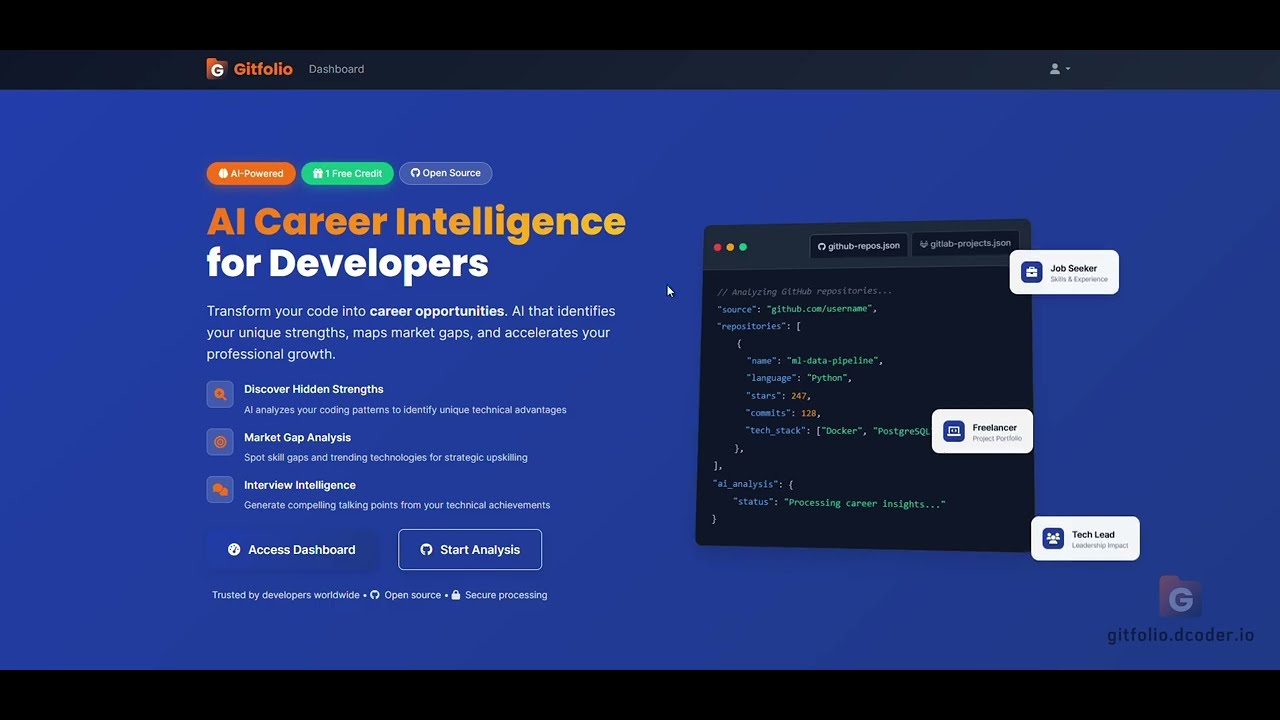Switch to the github-repos.json tab
Viewport: 1280px width, 720px height.
858,246
